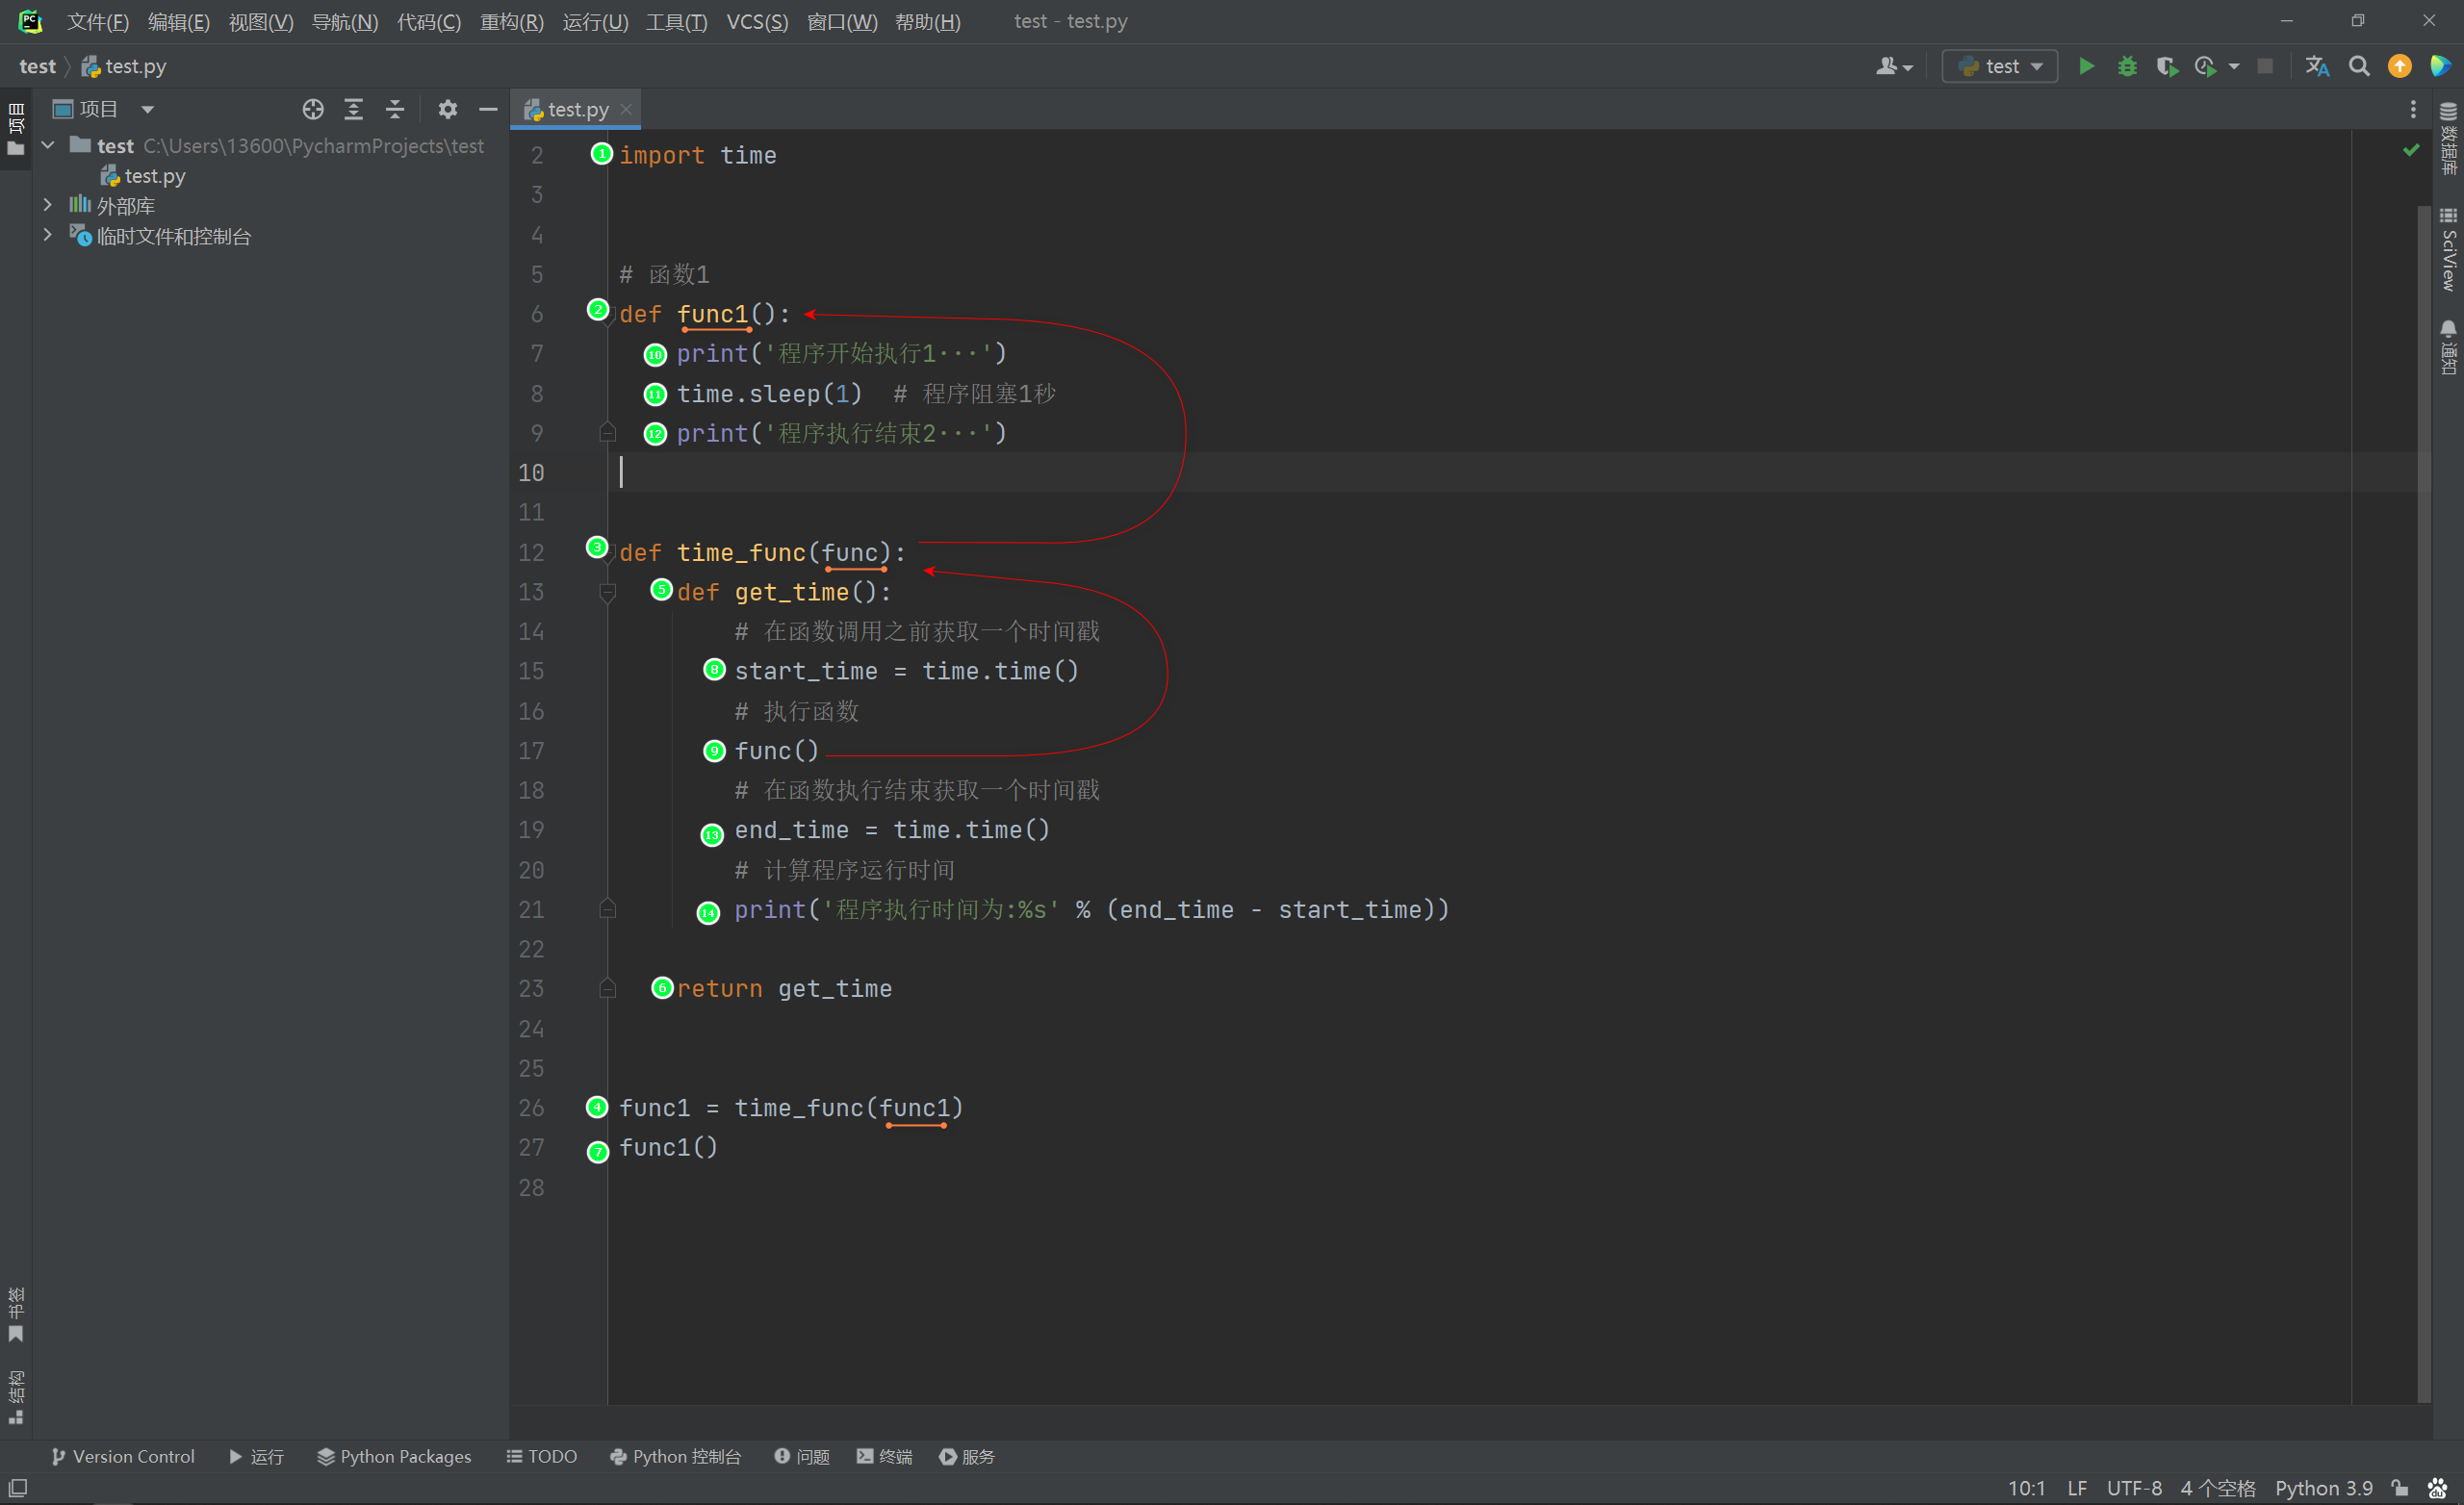The width and height of the screenshot is (2464, 1505).
Task: Open the user account dropdown
Action: pos(1894,66)
